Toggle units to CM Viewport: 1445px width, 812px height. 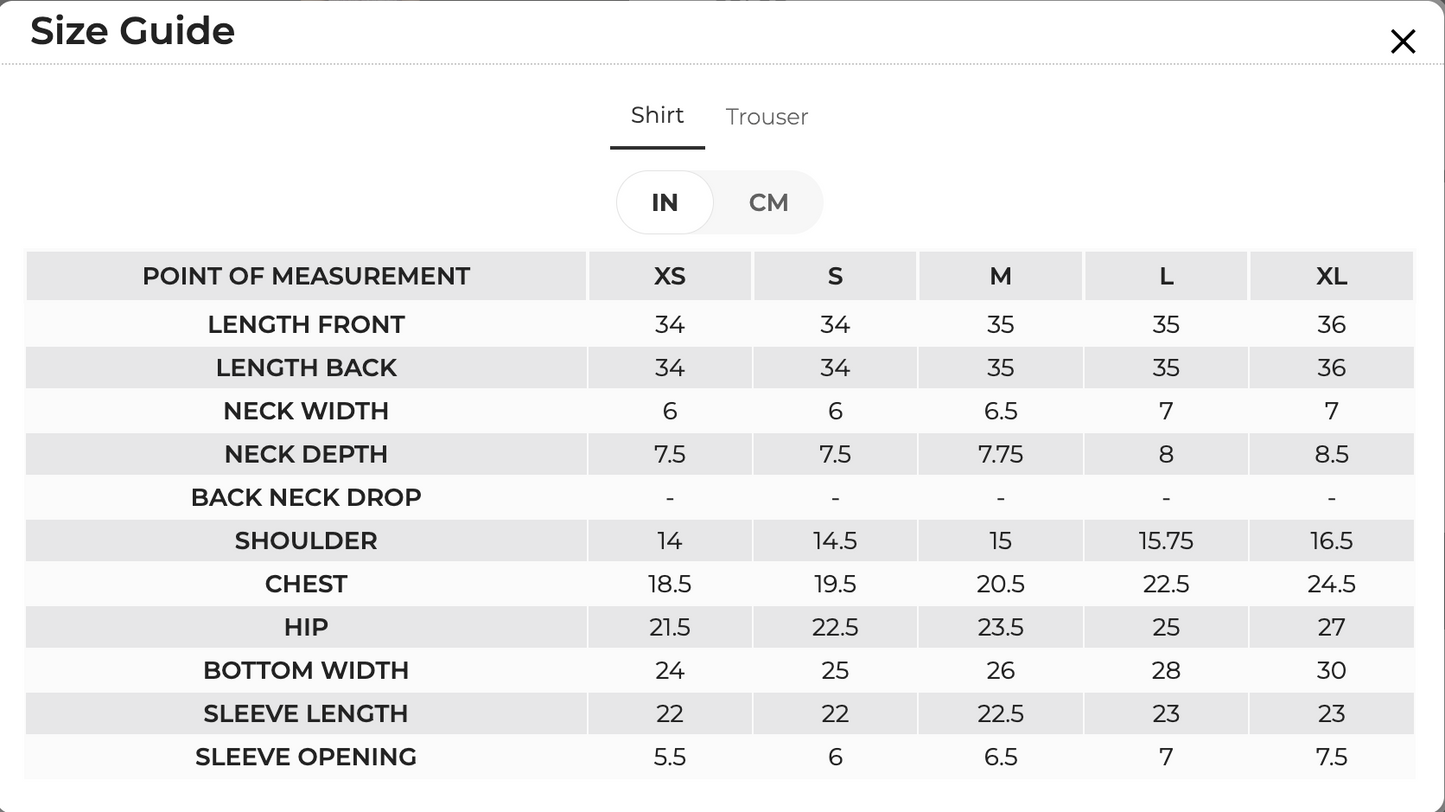point(769,203)
